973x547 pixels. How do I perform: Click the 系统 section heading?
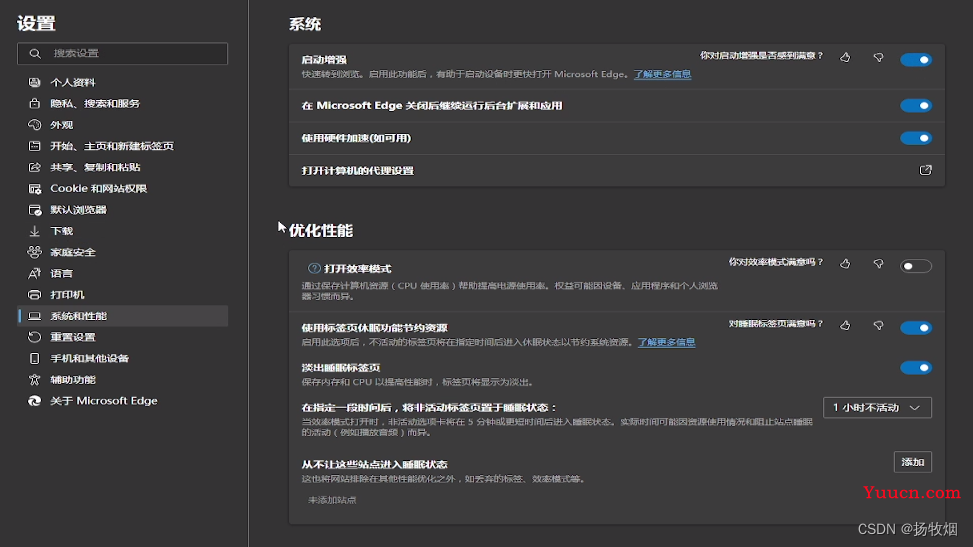tap(305, 24)
